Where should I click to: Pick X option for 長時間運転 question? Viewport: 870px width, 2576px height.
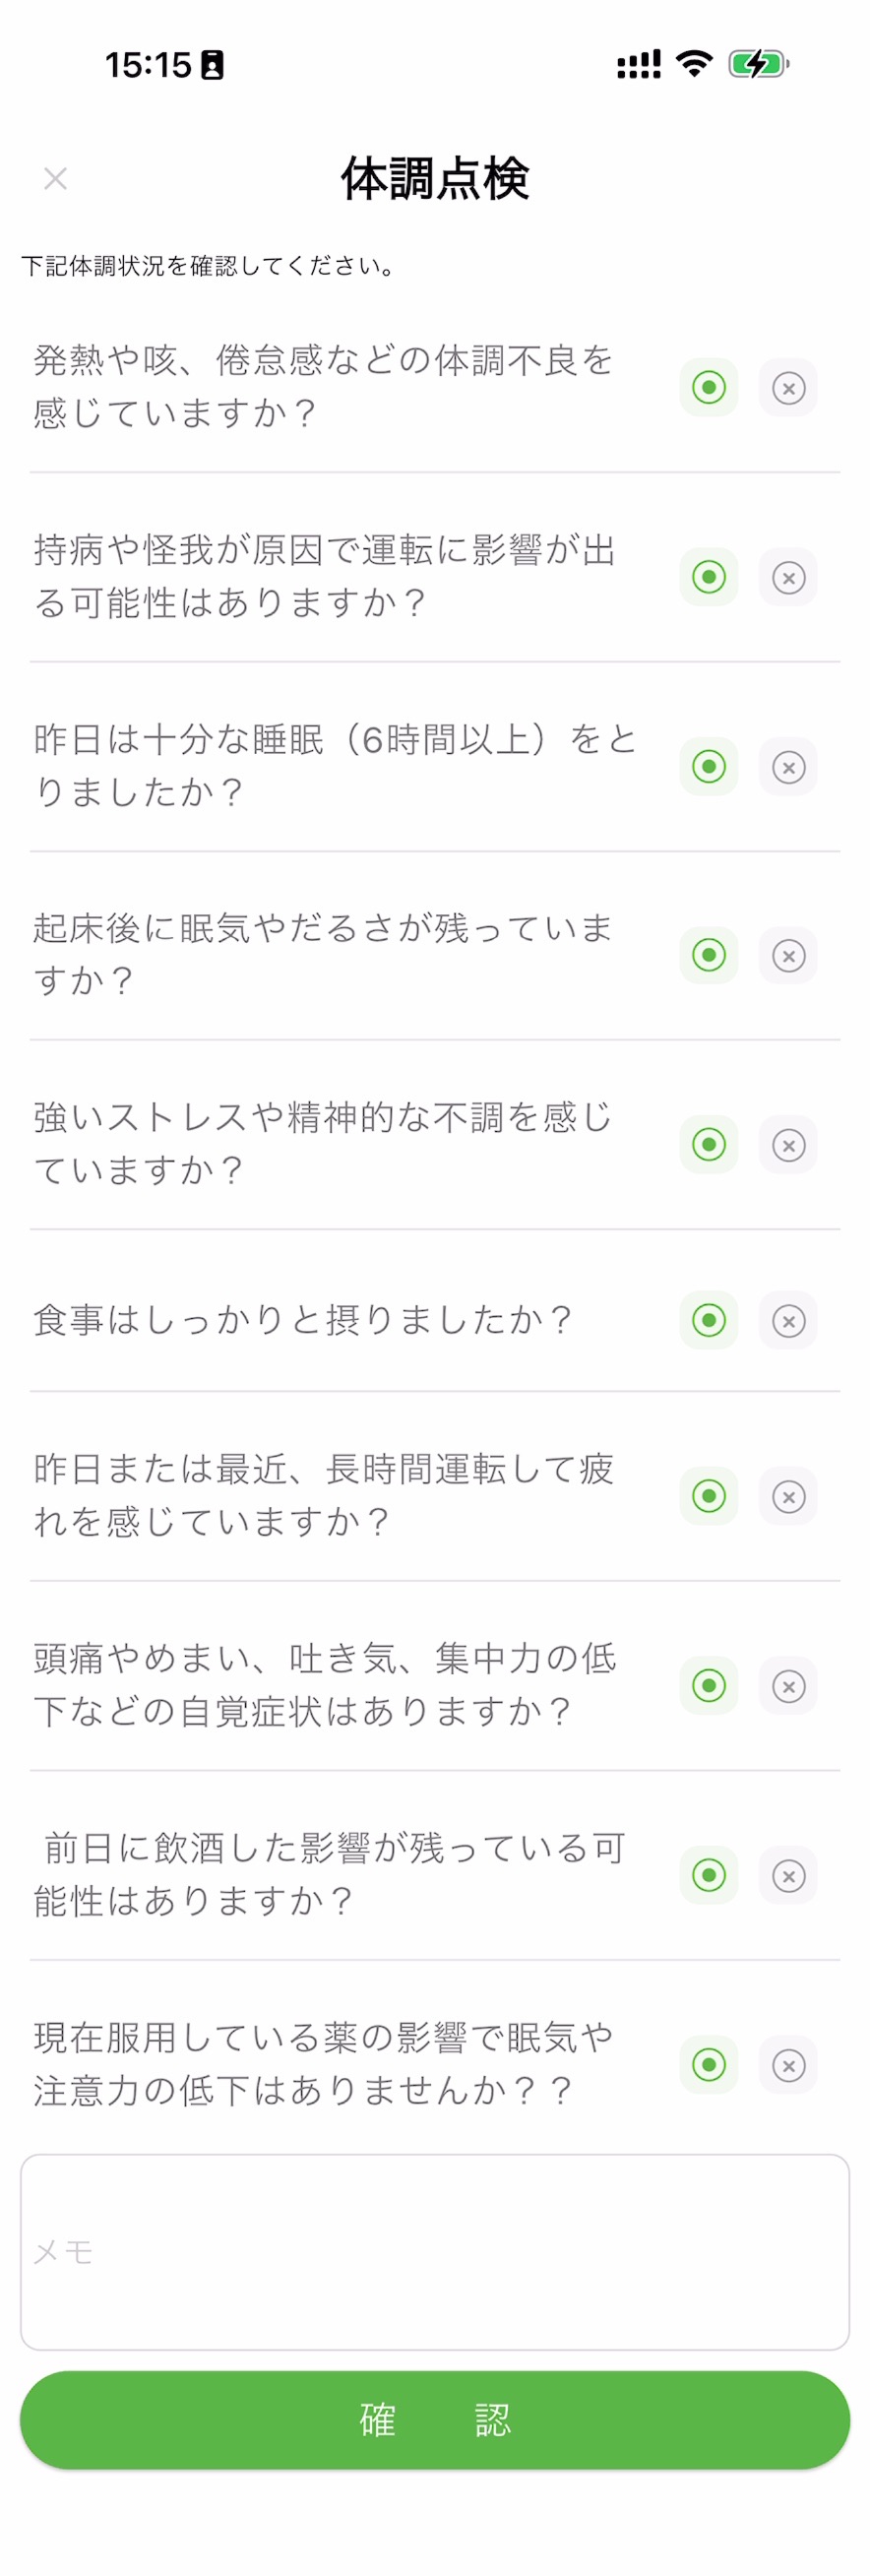[x=788, y=1496]
